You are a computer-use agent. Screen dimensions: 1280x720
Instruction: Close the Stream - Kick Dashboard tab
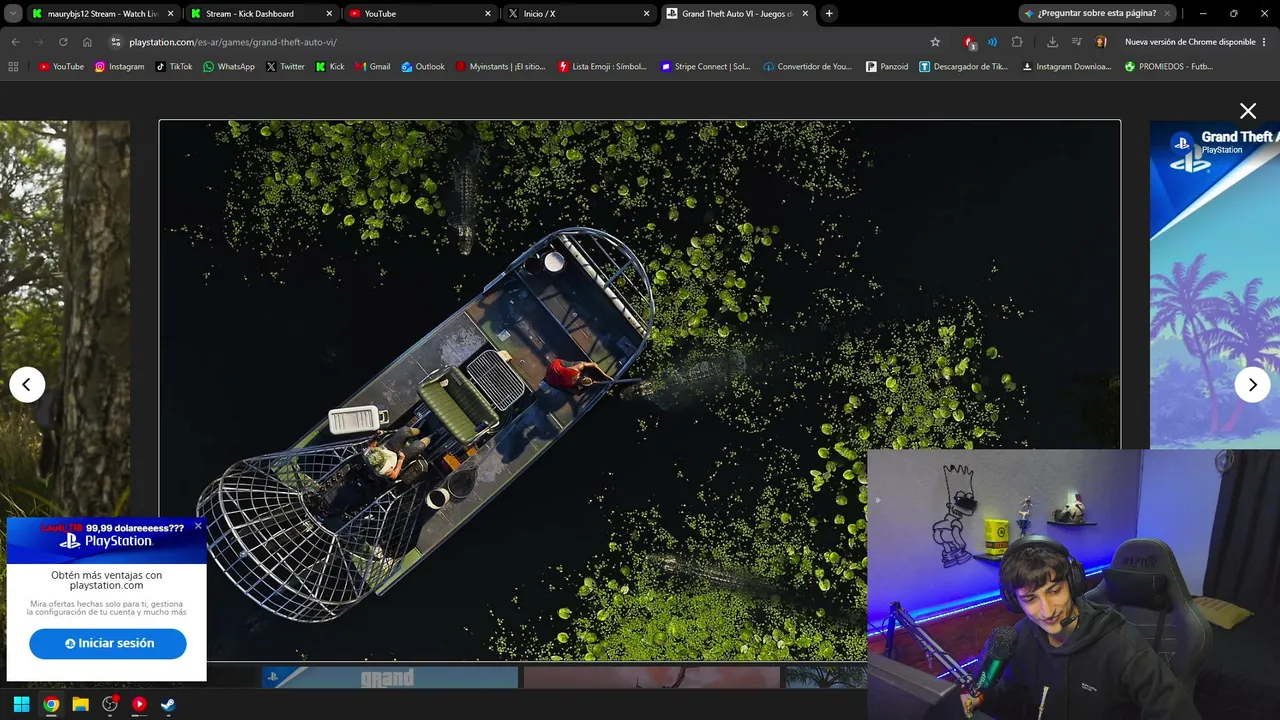(329, 14)
